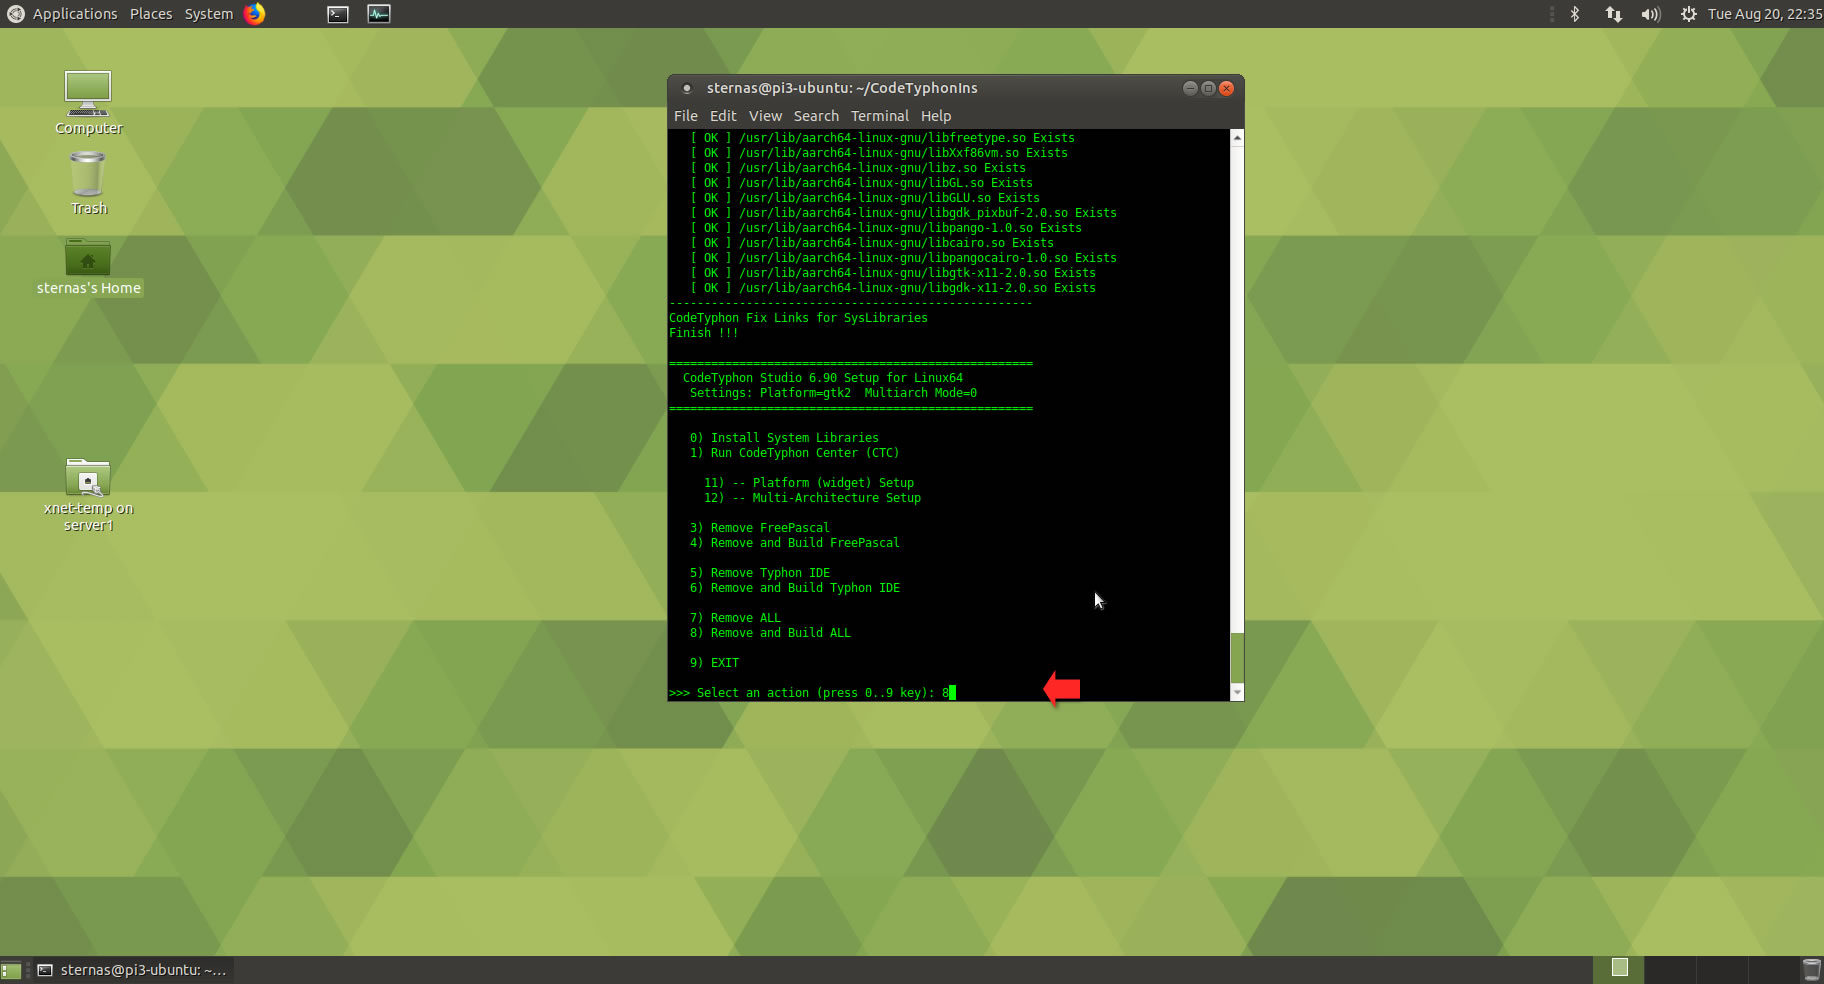Click terminal scrollbar up arrow
This screenshot has height=984, width=1824.
point(1237,137)
